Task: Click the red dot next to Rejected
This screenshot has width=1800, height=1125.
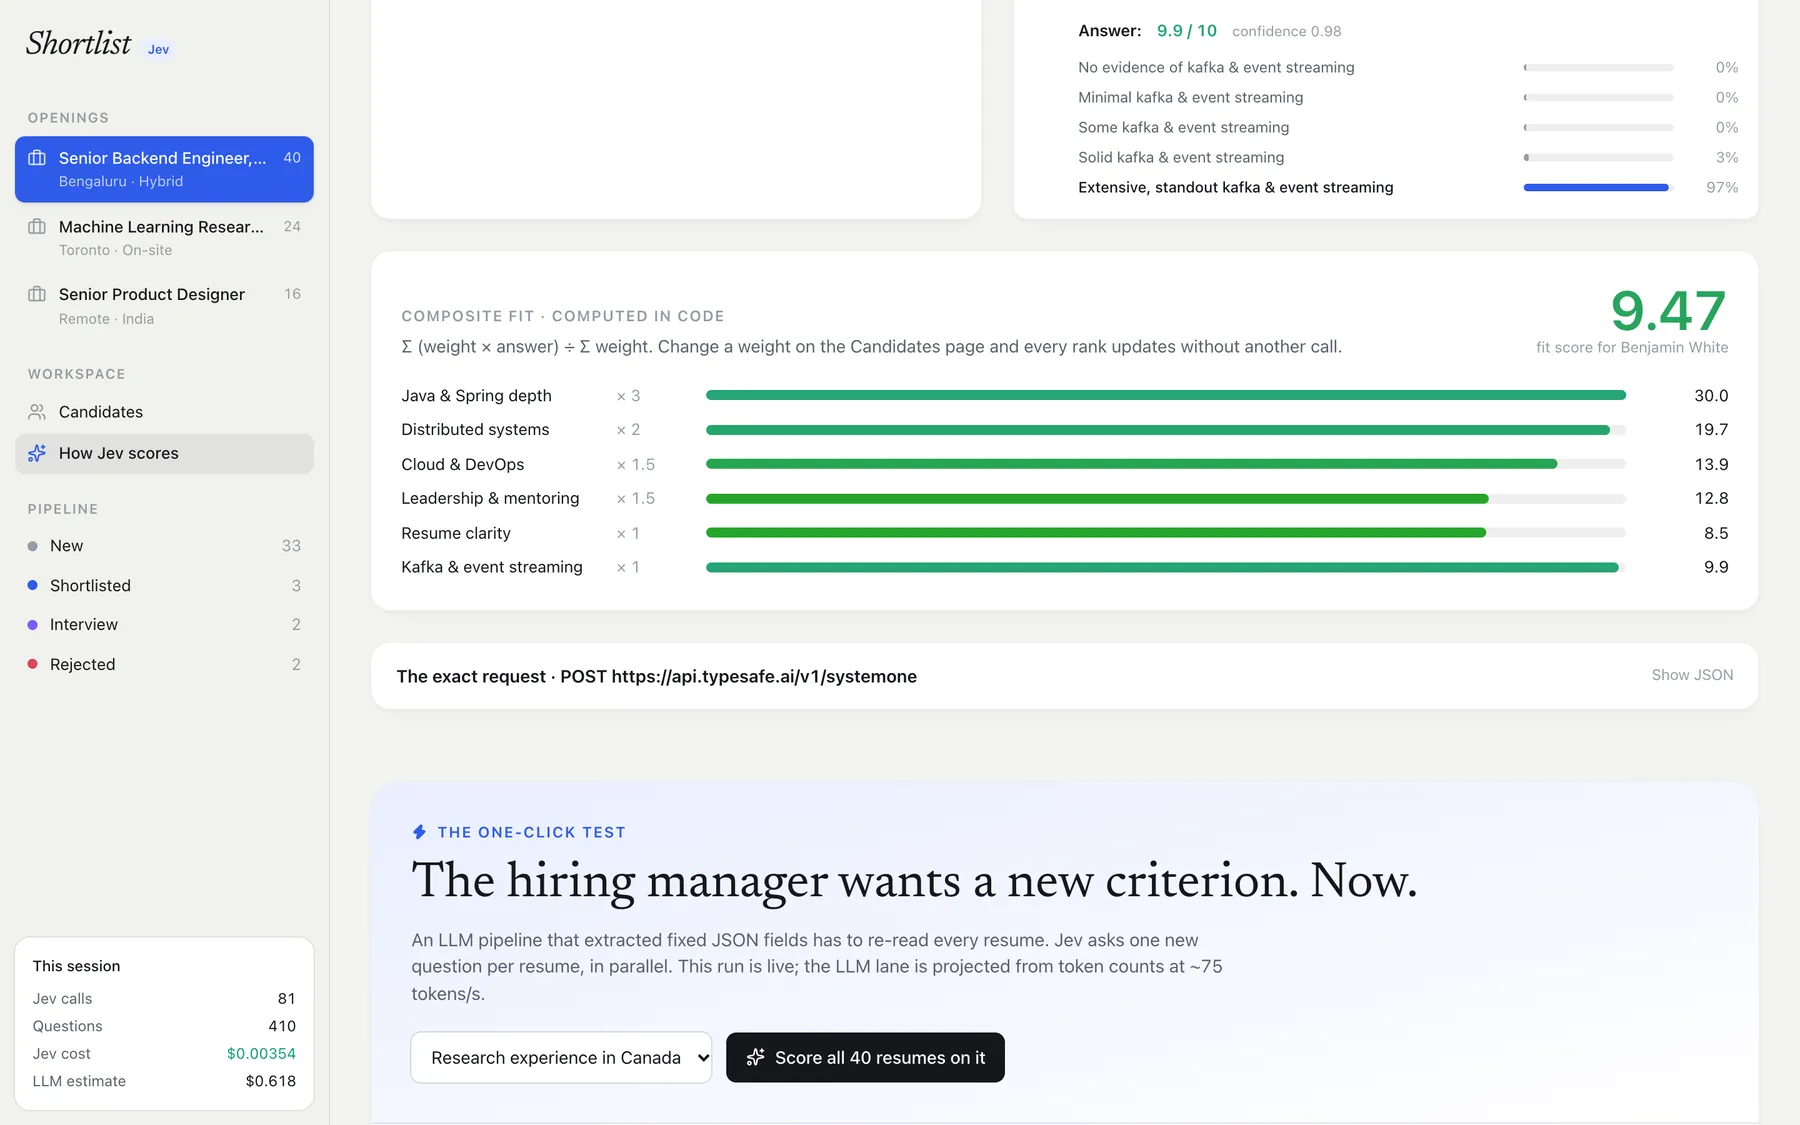Action: 33,664
